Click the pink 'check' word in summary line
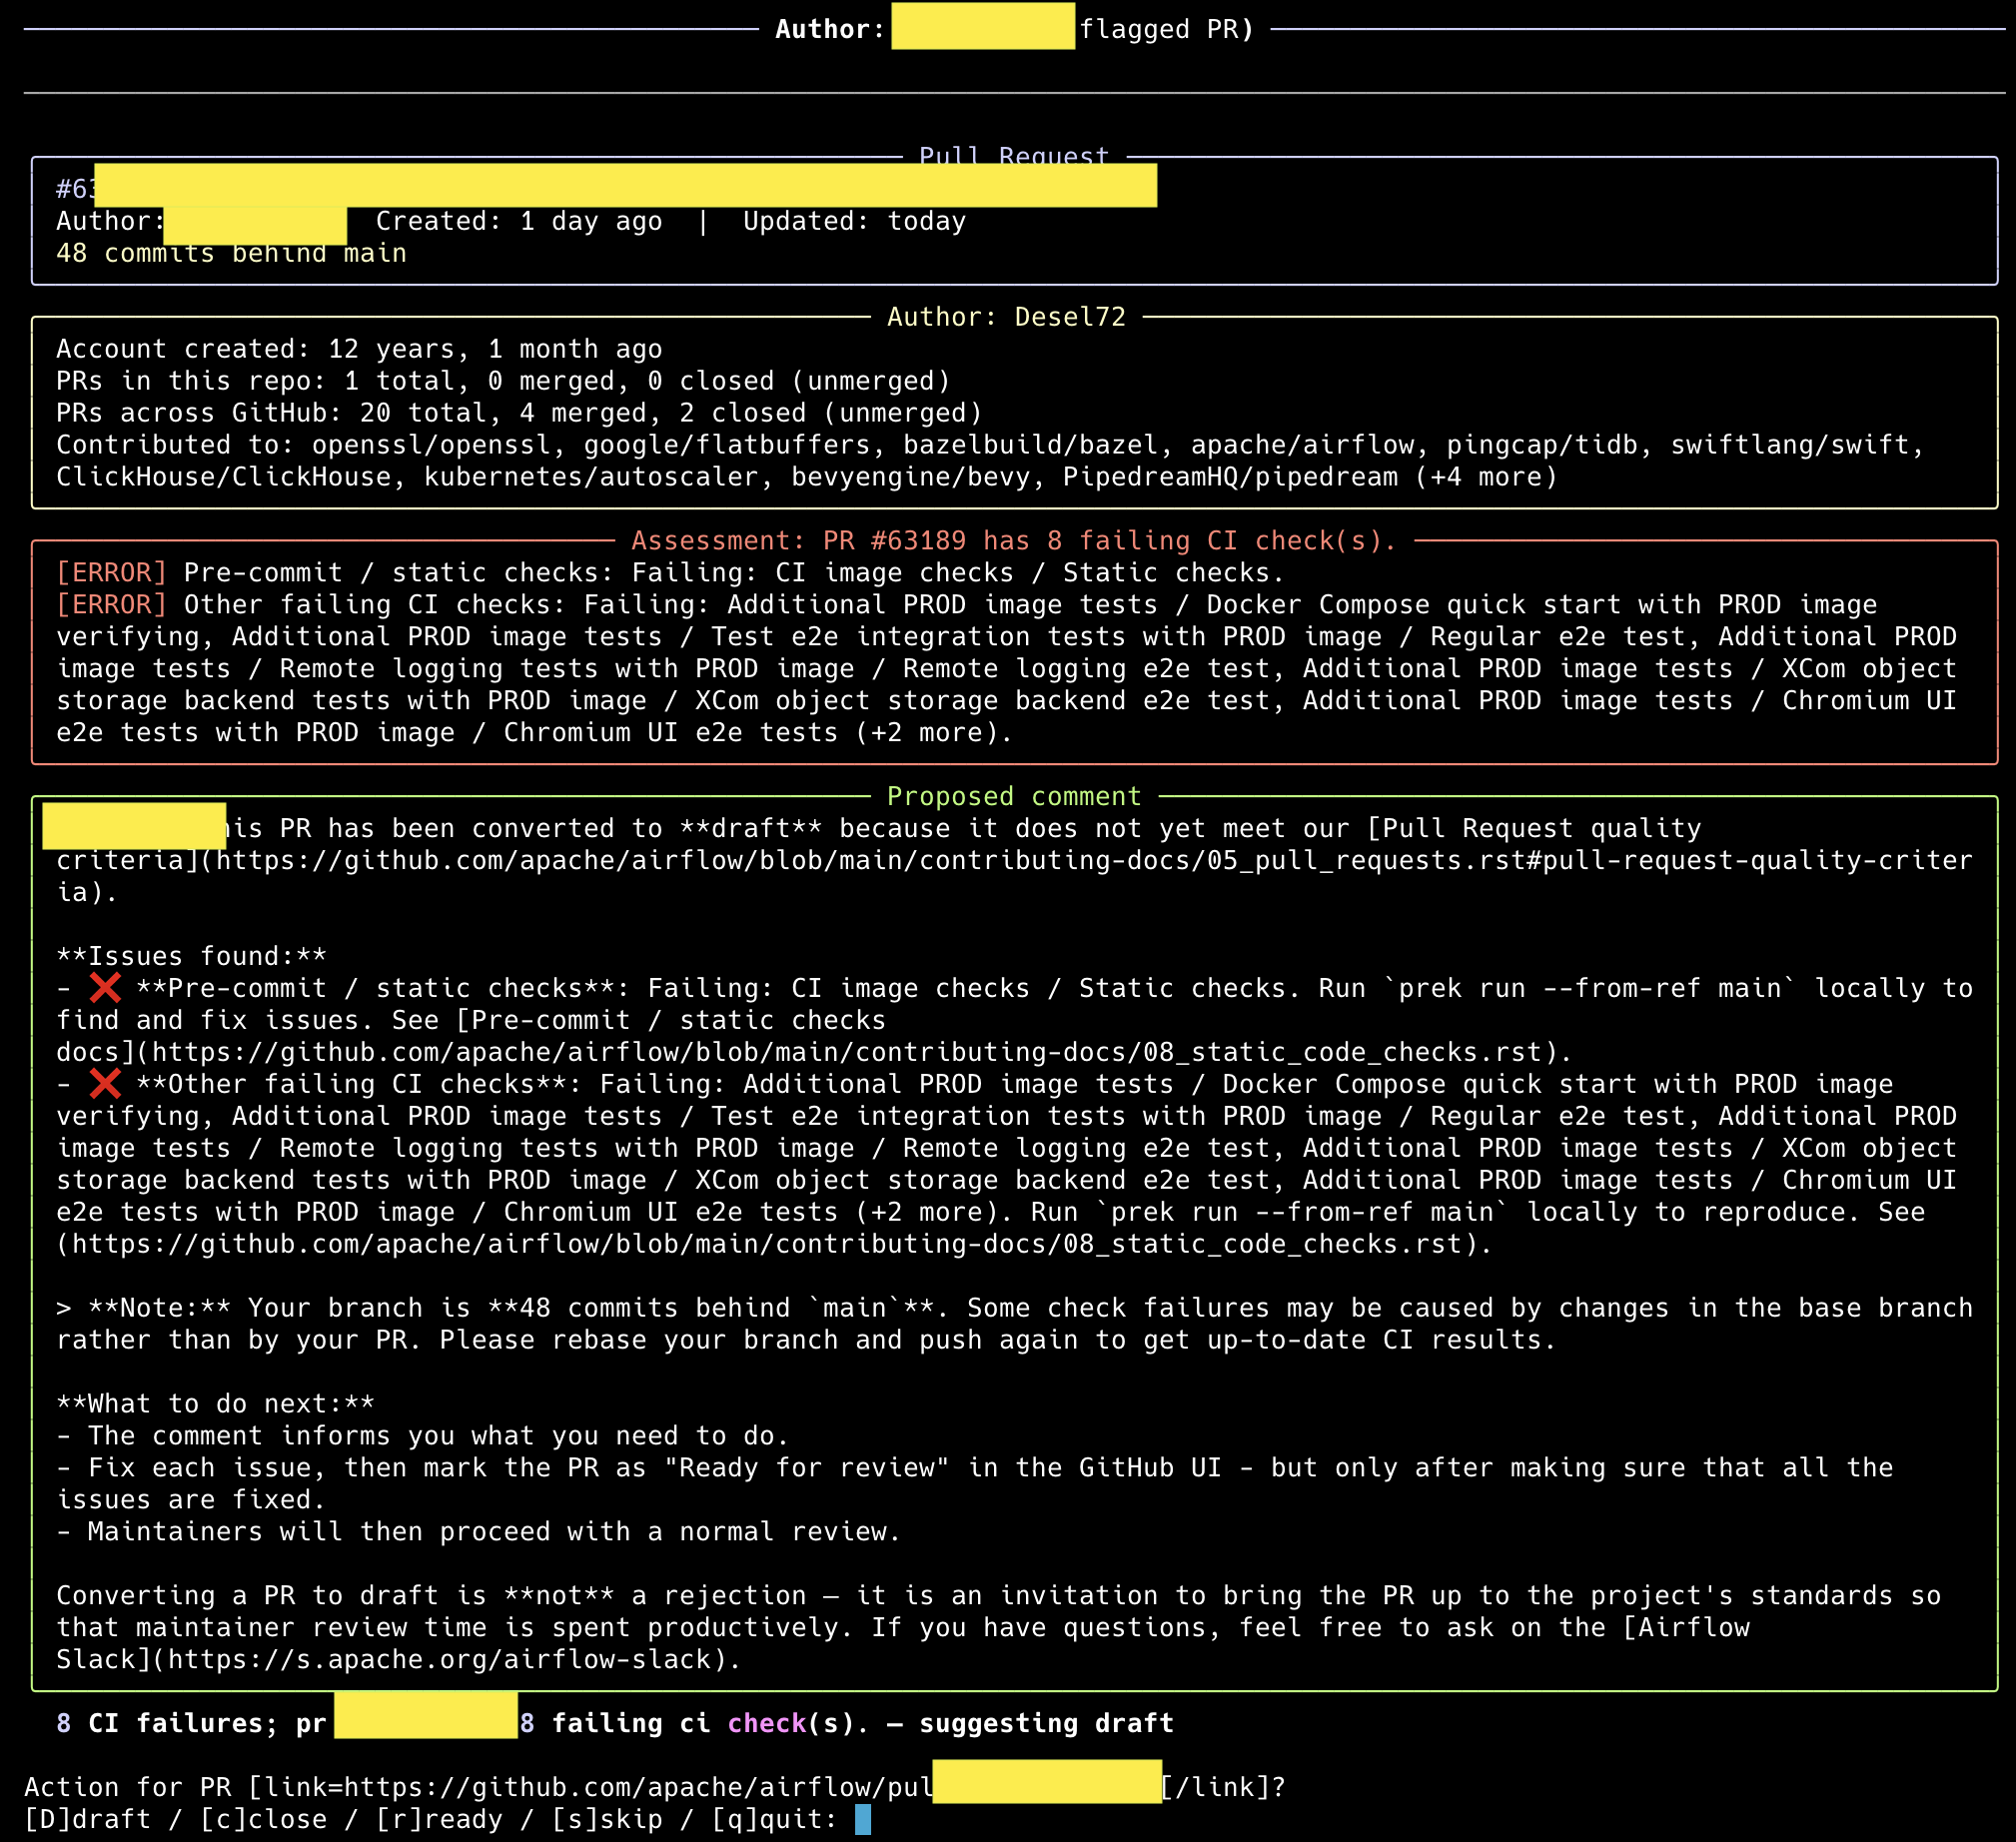2016x1842 pixels. tap(766, 1723)
